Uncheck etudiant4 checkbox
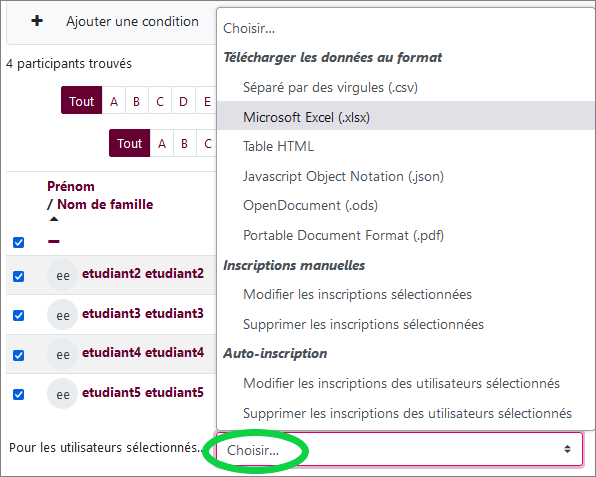The height and width of the screenshot is (477, 596). [x=19, y=355]
